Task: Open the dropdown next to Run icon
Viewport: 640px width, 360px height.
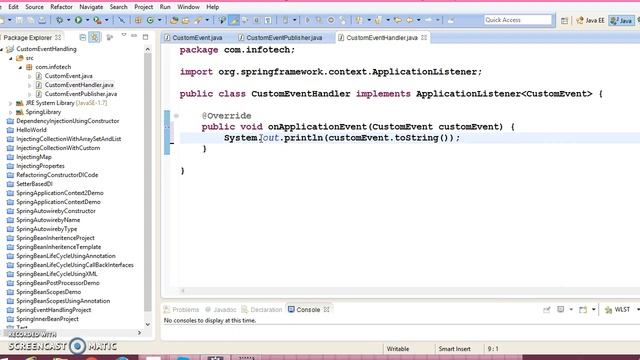Action: click(87, 20)
